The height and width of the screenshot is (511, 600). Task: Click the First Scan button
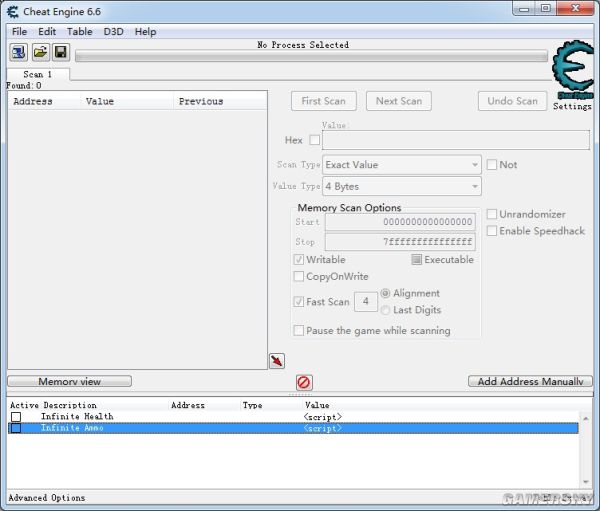[x=324, y=101]
